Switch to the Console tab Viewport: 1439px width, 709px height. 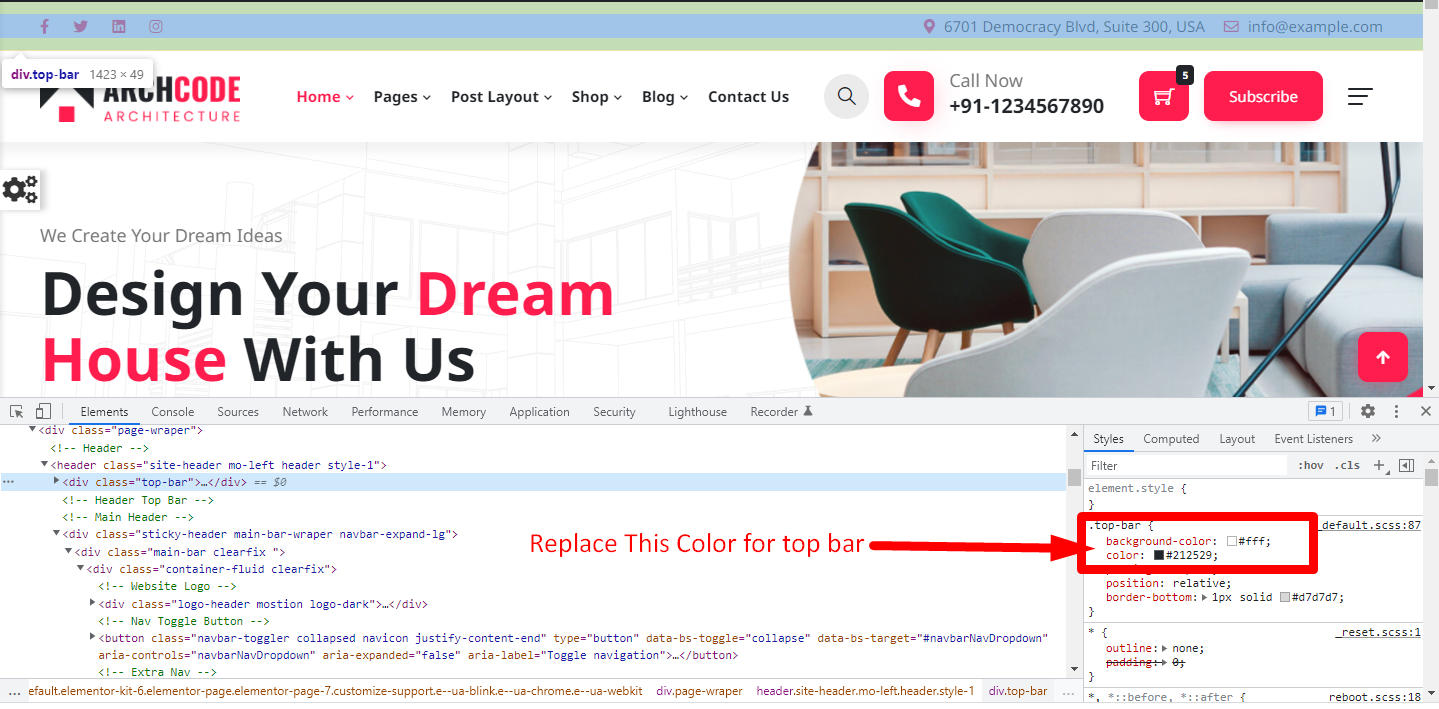pyautogui.click(x=173, y=412)
